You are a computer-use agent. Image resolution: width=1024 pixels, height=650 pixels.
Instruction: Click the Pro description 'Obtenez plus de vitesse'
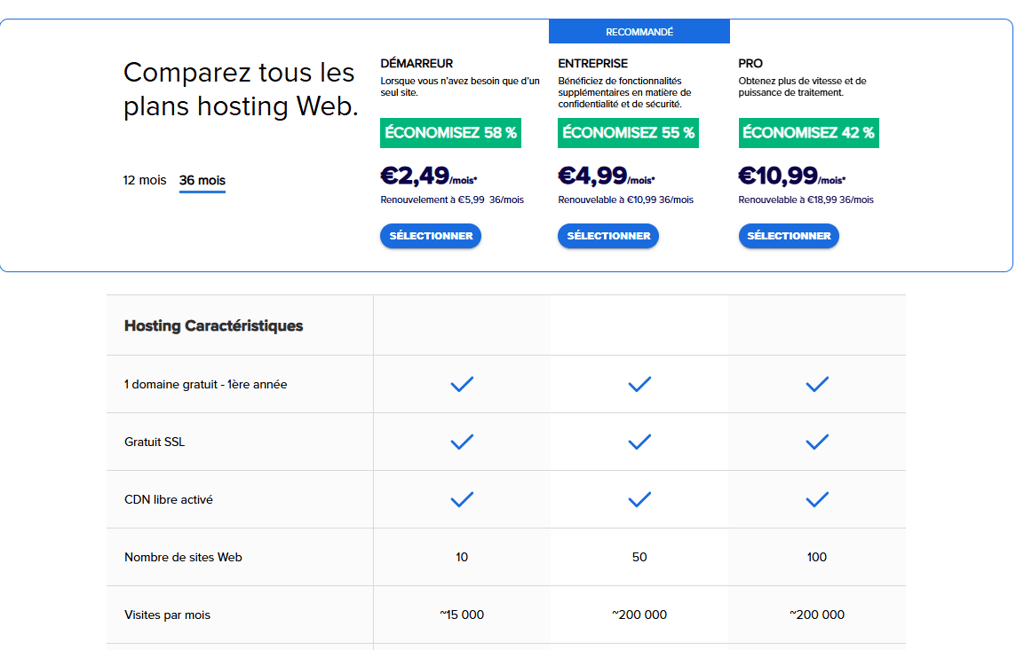(803, 87)
